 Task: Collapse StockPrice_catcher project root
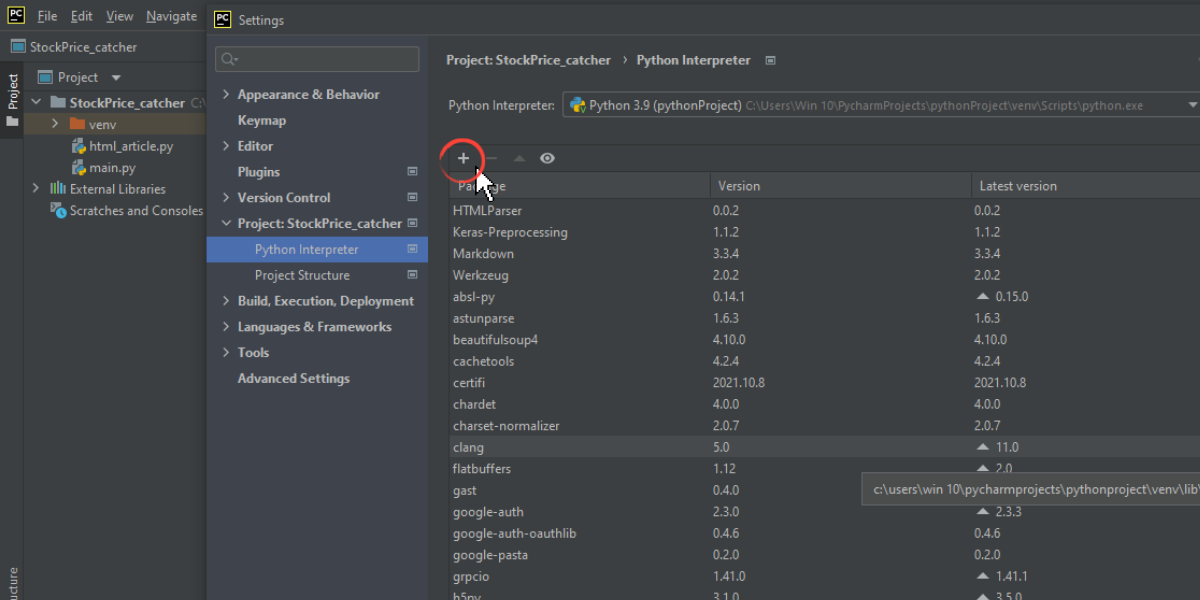click(x=37, y=103)
